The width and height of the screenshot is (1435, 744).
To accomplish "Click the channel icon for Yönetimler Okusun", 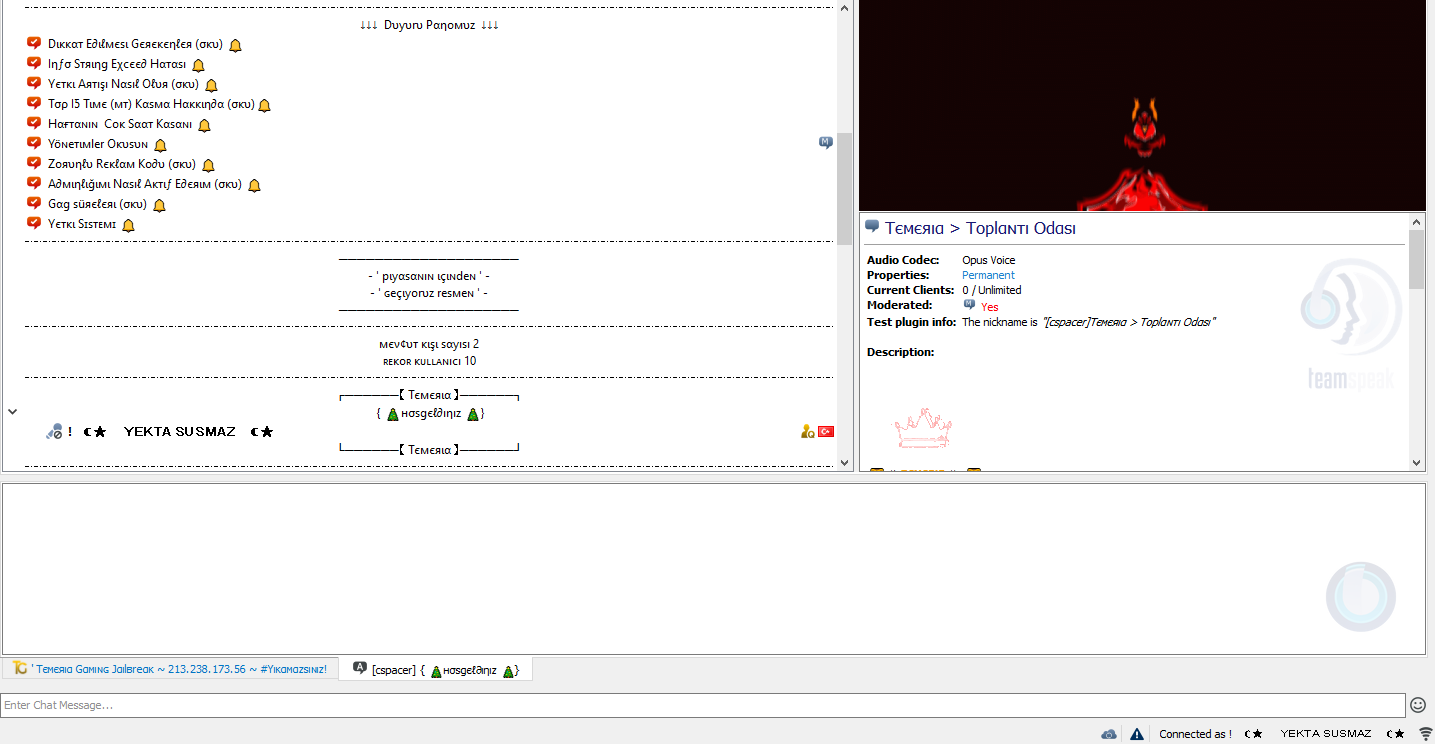I will click(34, 144).
